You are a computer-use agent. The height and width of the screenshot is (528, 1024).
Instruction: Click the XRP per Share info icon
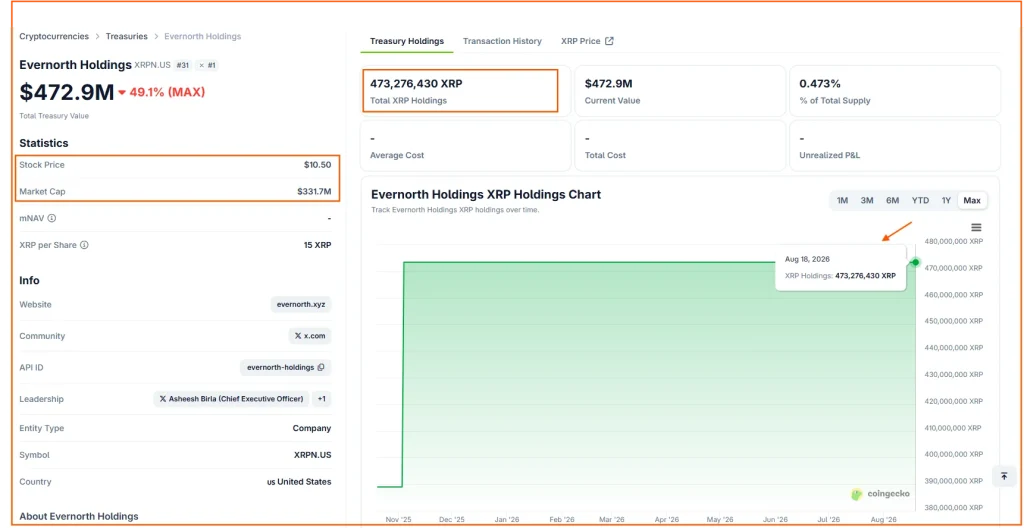(x=84, y=245)
